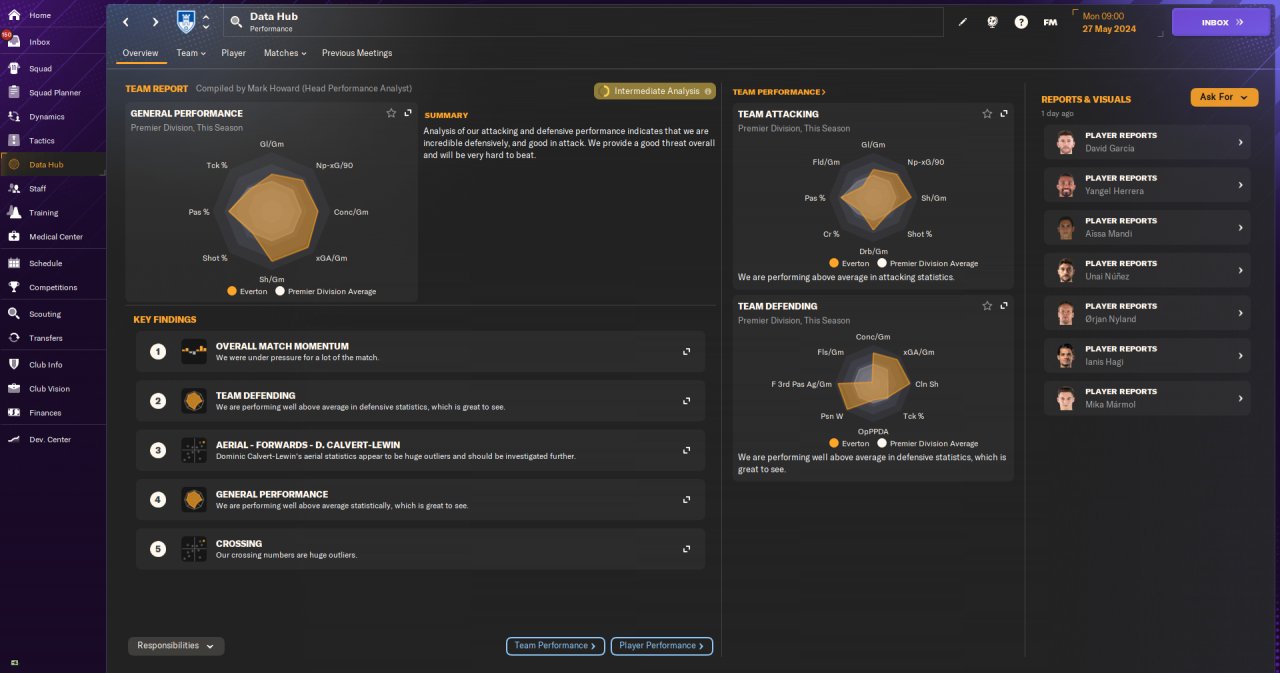Open the Responsibilities dropdown
The image size is (1280, 673).
click(x=176, y=646)
